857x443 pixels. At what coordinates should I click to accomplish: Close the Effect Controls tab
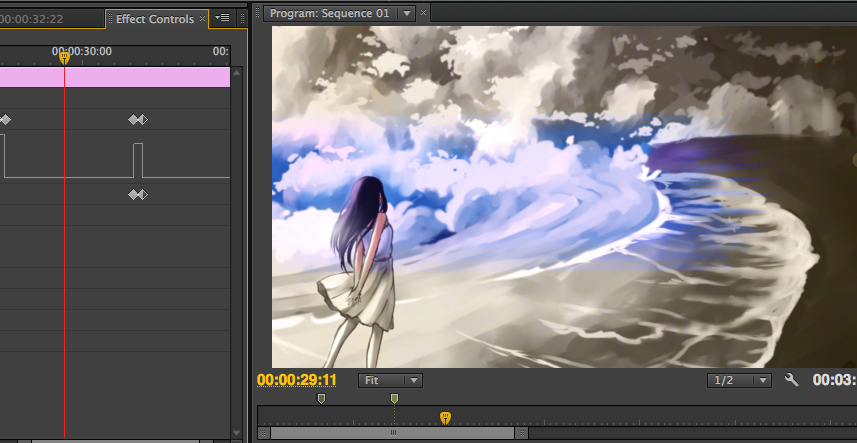click(x=202, y=19)
